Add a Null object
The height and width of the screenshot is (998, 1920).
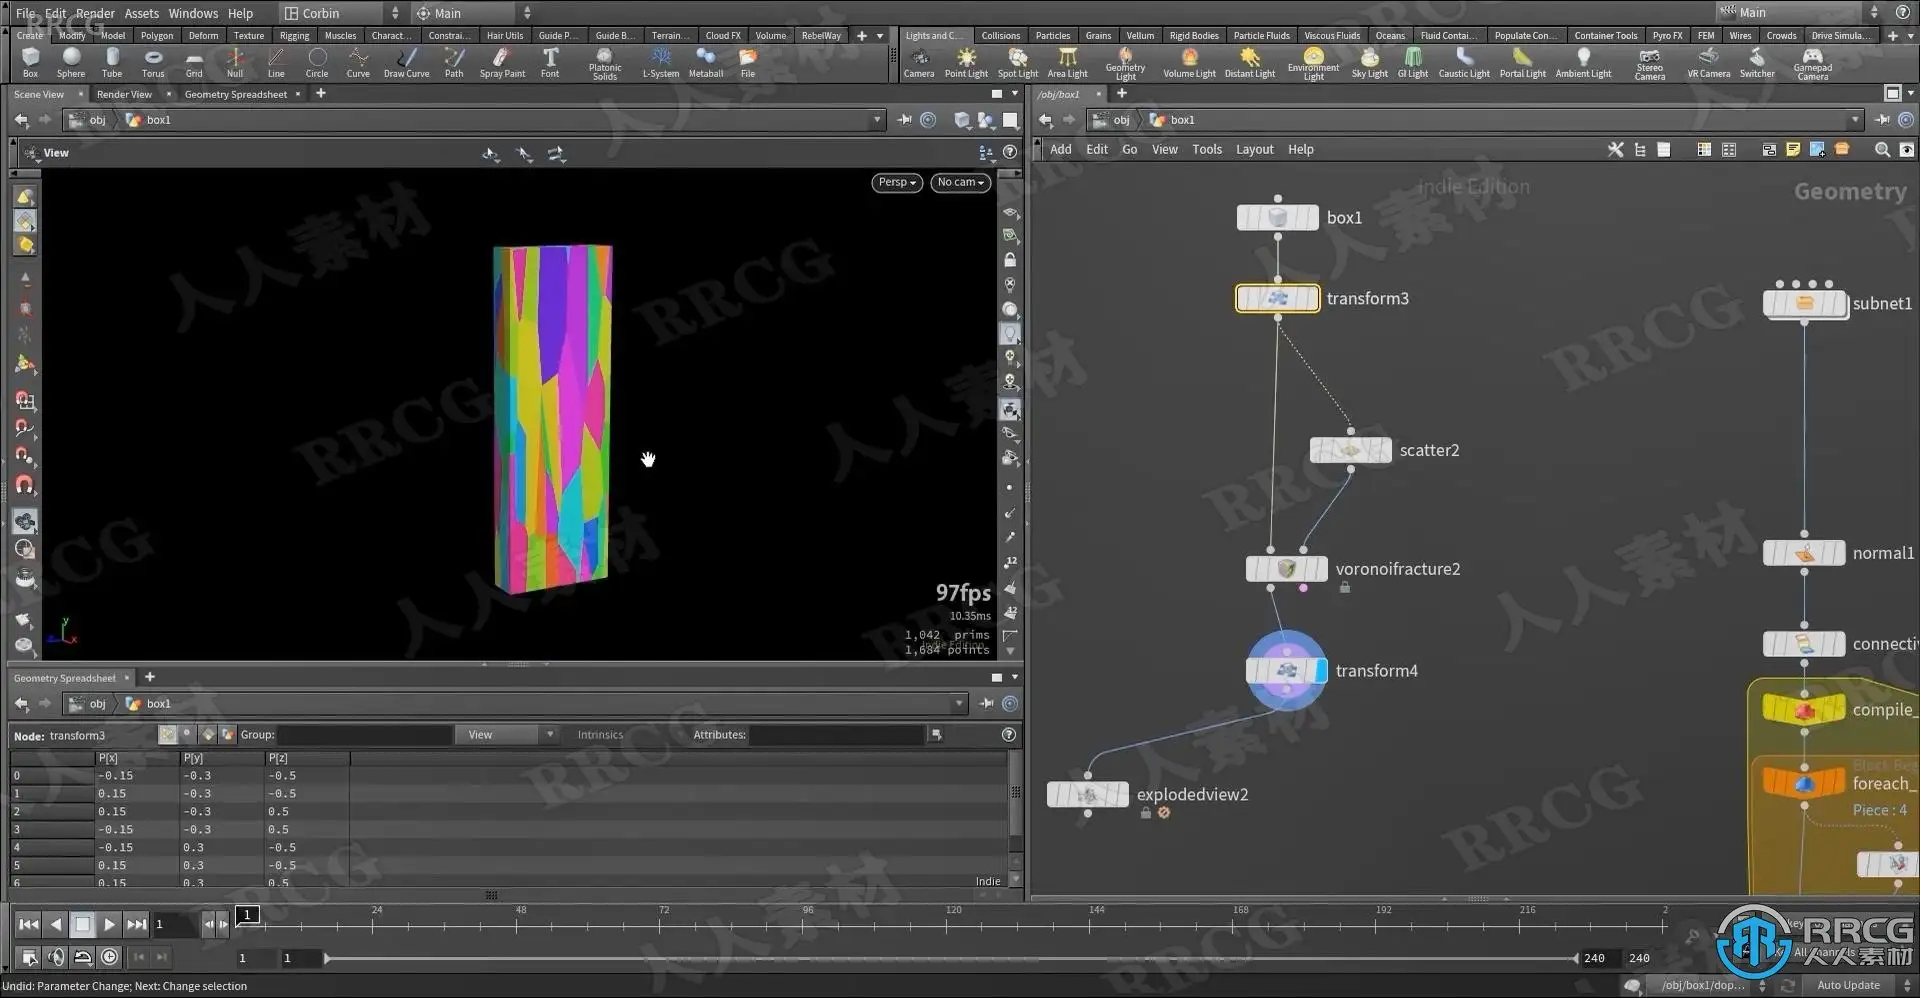point(235,62)
